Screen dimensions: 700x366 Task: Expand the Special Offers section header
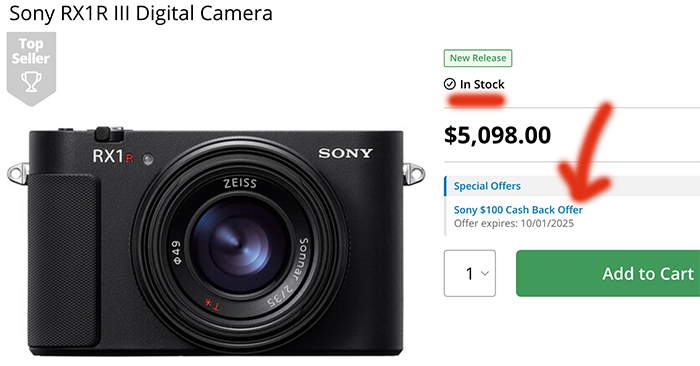click(572, 186)
